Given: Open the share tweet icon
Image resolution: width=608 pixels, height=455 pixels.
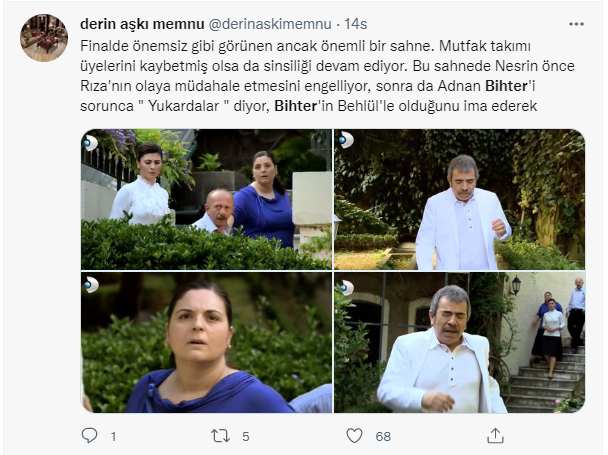Looking at the screenshot, I should pyautogui.click(x=495, y=436).
